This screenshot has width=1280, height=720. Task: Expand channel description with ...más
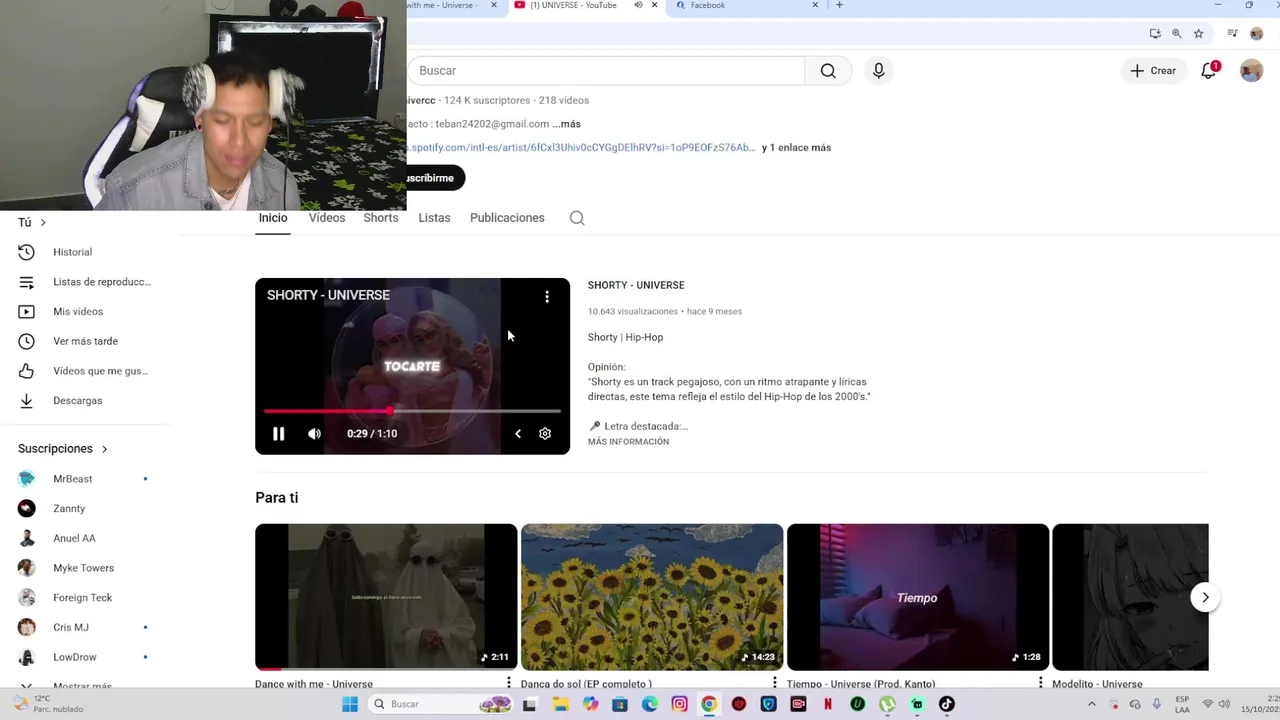pos(567,124)
